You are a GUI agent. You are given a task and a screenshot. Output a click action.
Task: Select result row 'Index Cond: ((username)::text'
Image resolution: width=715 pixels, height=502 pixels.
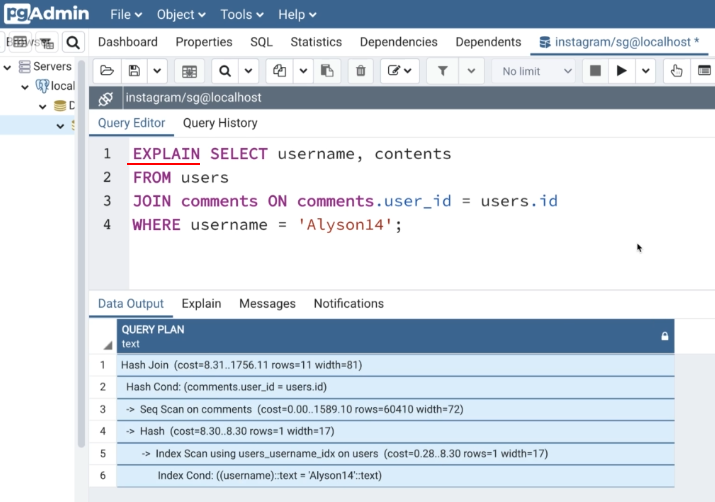click(x=395, y=476)
